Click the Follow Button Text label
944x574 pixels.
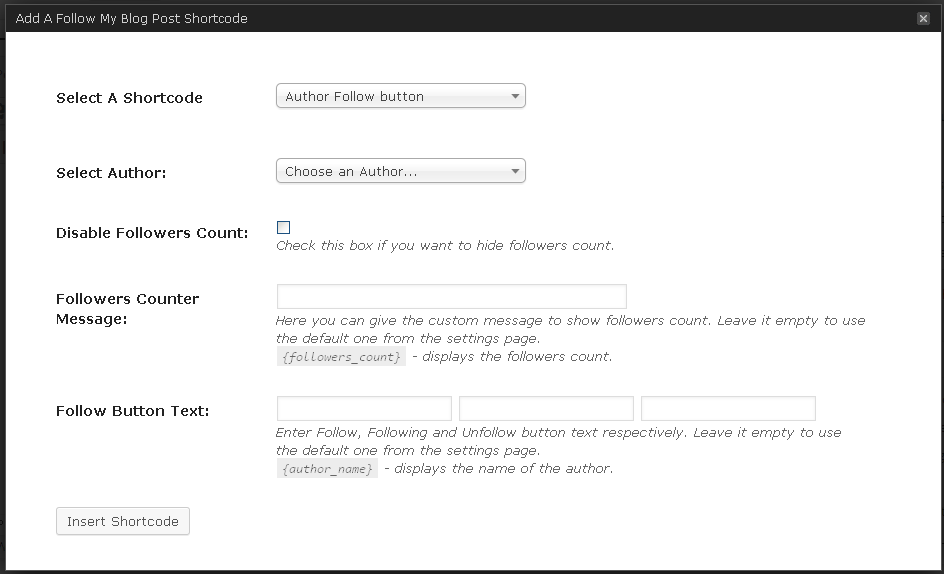click(x=132, y=411)
